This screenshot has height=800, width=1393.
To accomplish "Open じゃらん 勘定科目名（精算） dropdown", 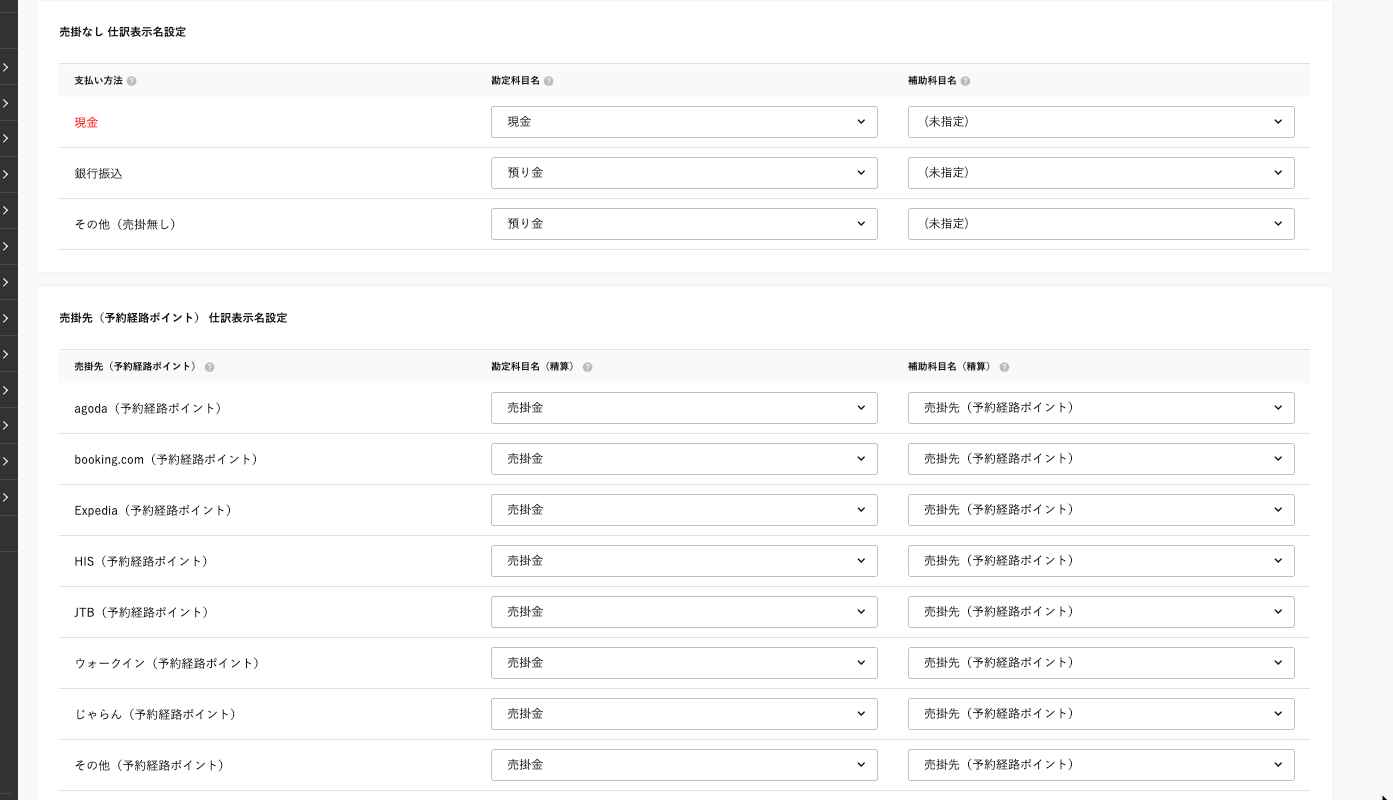I will pyautogui.click(x=684, y=714).
